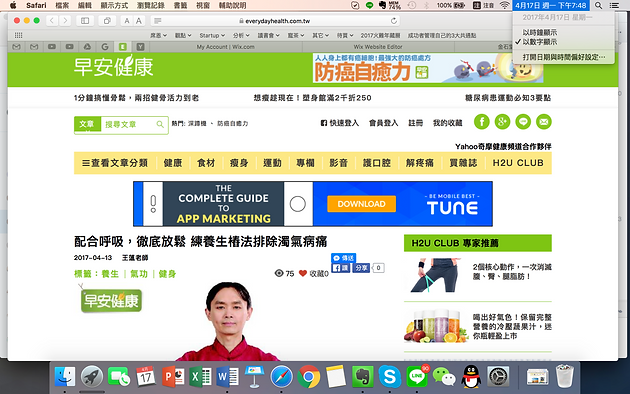Open Spotlight search in menu bar
Image resolution: width=630 pixels, height=394 pixels.
[598, 6]
